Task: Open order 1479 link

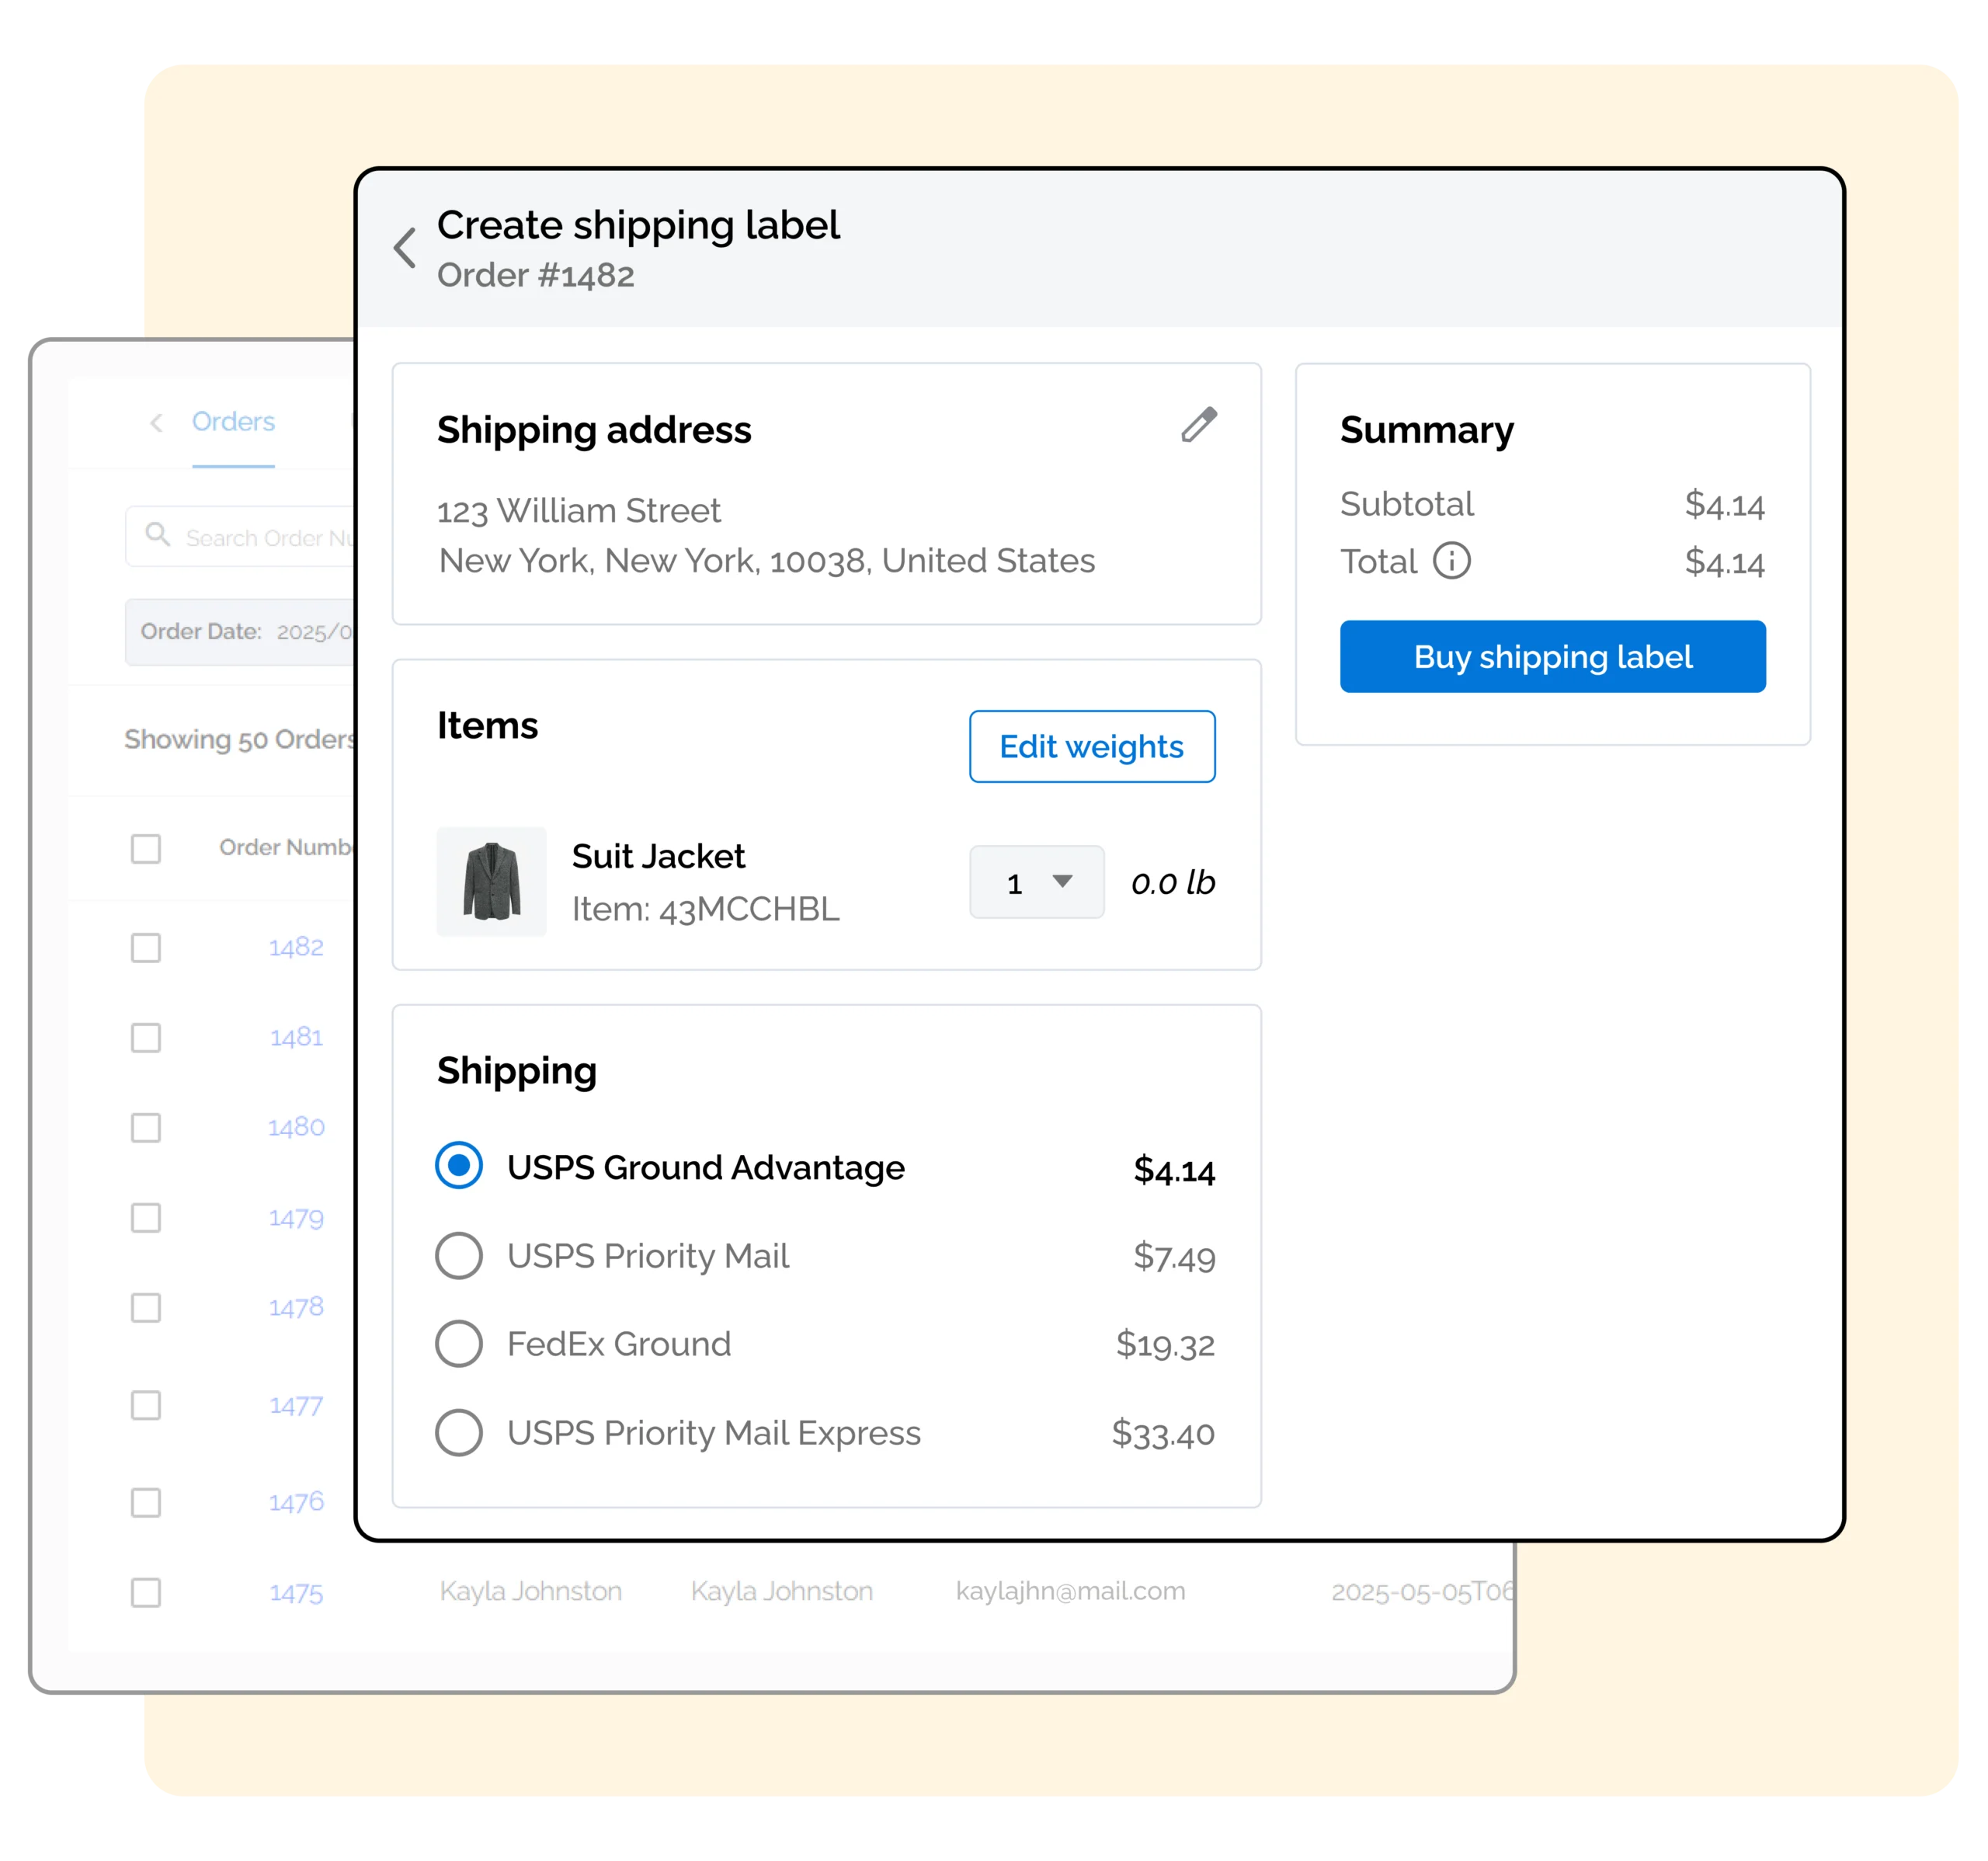Action: coord(296,1218)
